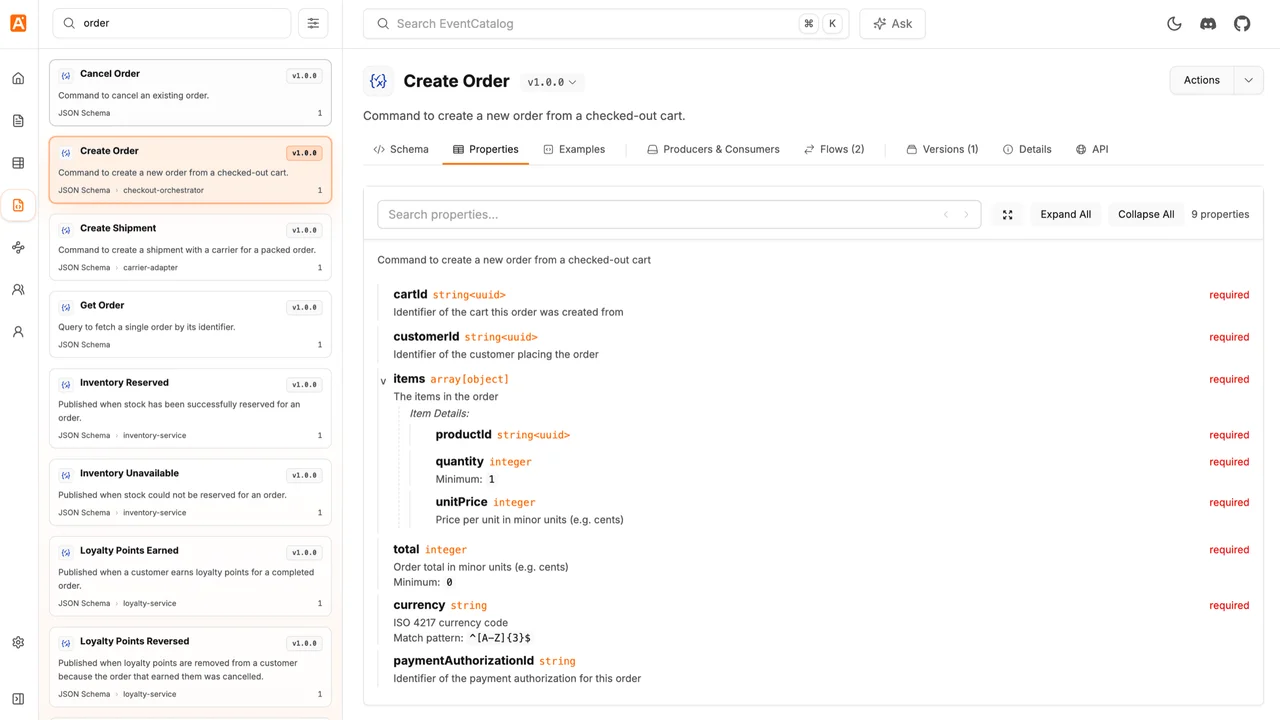The width and height of the screenshot is (1280, 720).
Task: Open the Producers & Consumers tab
Action: click(713, 149)
